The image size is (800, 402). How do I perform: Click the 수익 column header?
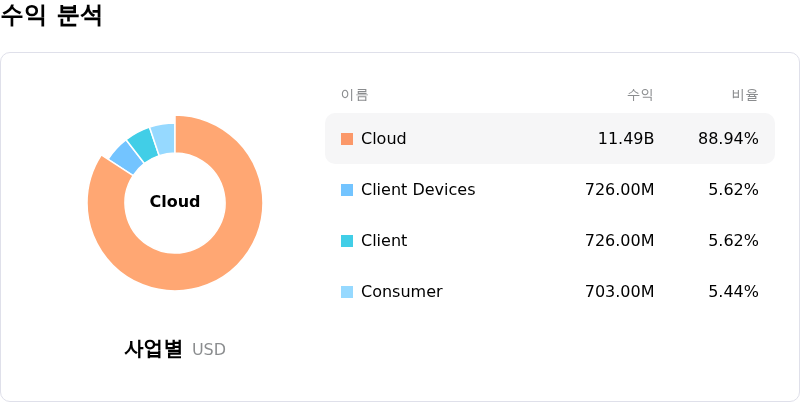pos(640,95)
